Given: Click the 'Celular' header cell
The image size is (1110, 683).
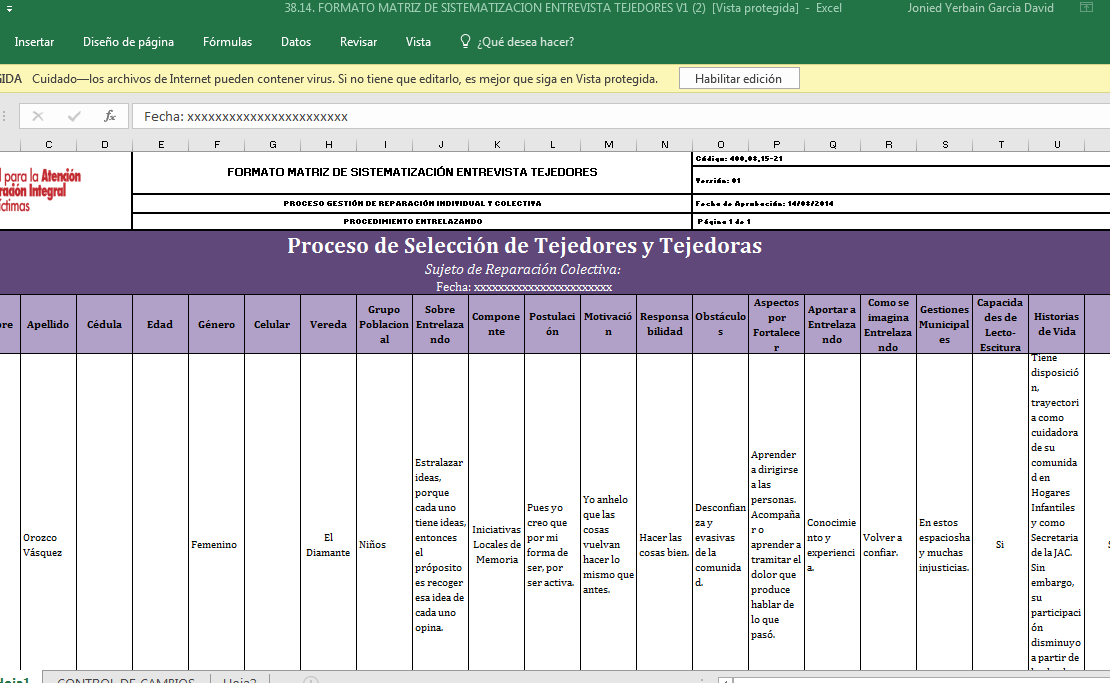Looking at the screenshot, I should coord(273,324).
